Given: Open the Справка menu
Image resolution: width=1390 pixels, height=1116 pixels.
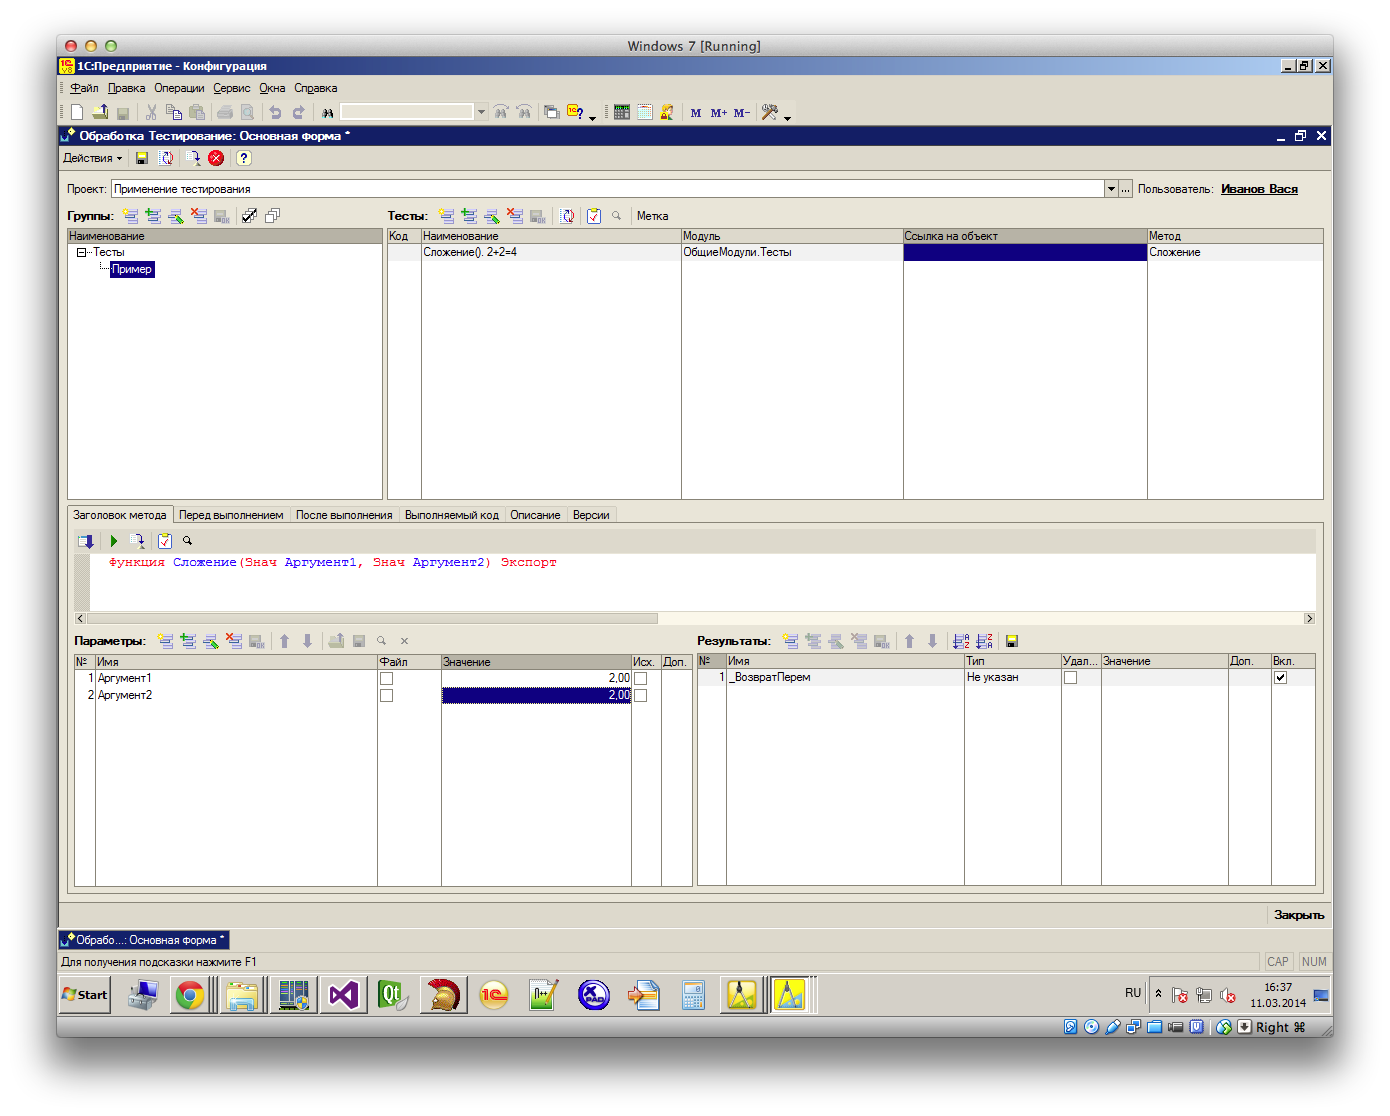Looking at the screenshot, I should [x=315, y=88].
